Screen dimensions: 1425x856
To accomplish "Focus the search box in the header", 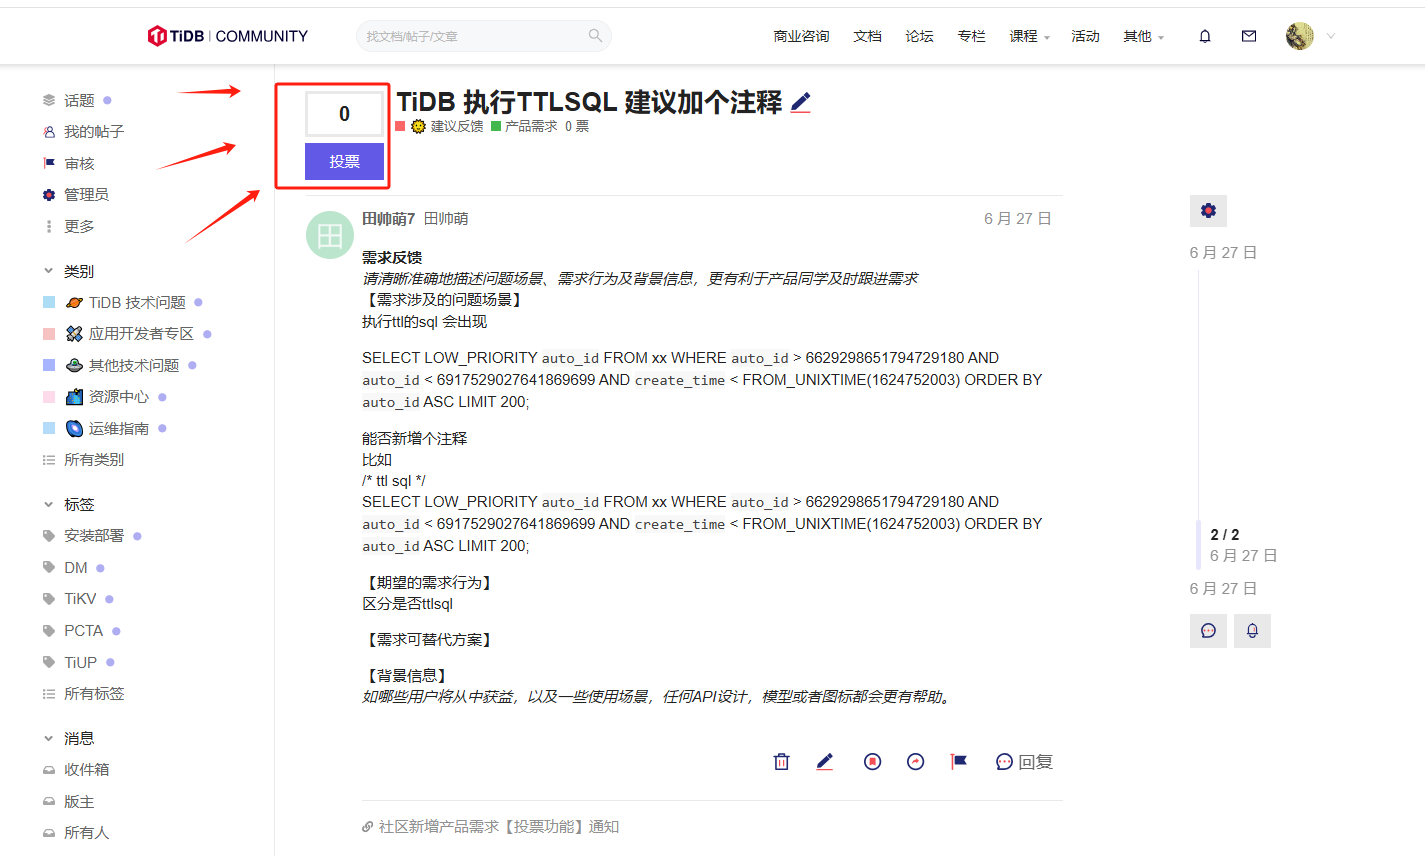I will point(475,37).
